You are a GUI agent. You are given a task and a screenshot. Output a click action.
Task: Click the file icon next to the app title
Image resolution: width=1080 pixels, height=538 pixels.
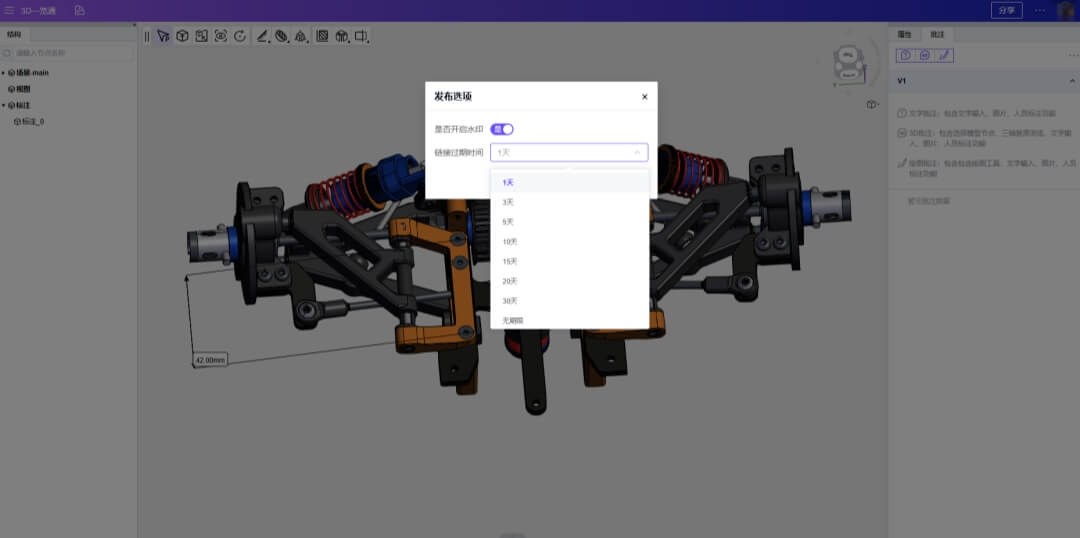coord(80,10)
